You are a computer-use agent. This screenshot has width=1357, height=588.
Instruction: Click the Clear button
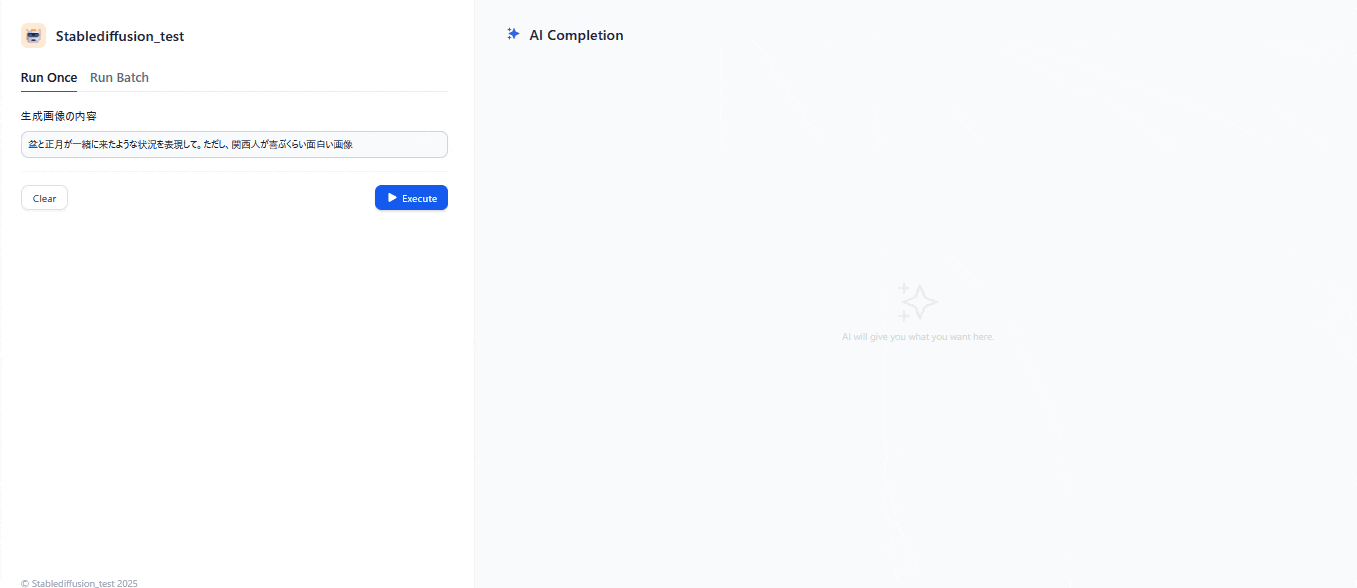click(x=44, y=197)
